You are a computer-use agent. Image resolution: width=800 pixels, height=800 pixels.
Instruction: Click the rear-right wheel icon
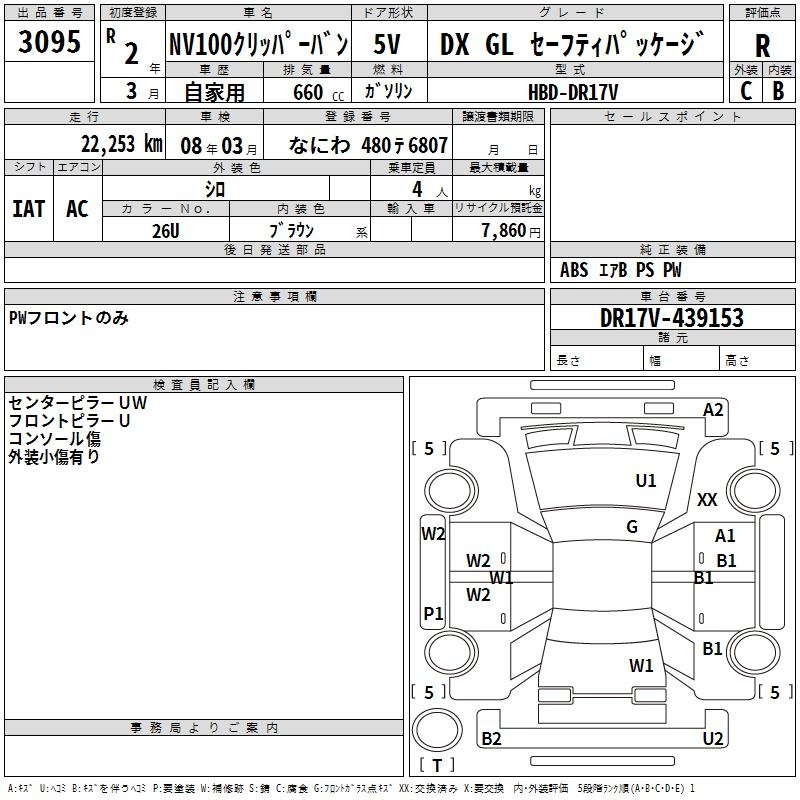(754, 652)
